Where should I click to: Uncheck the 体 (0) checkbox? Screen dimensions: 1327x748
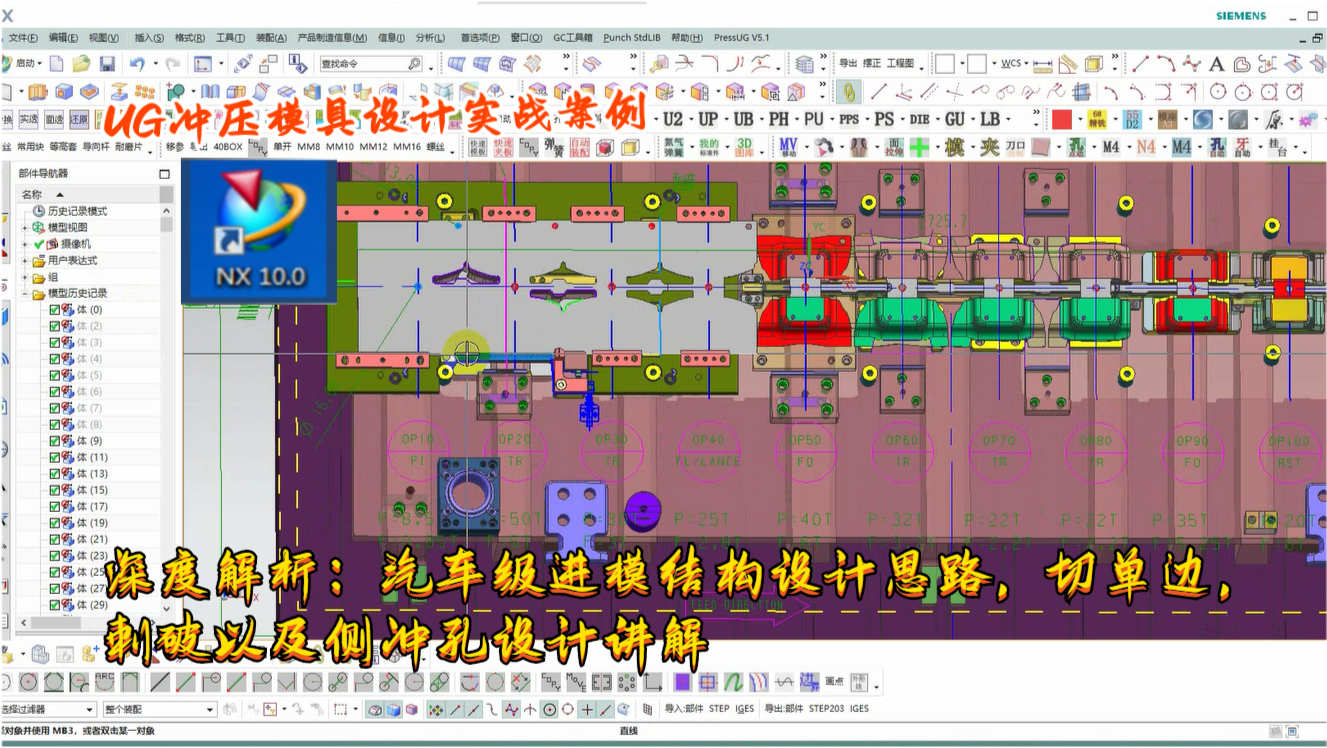[55, 310]
